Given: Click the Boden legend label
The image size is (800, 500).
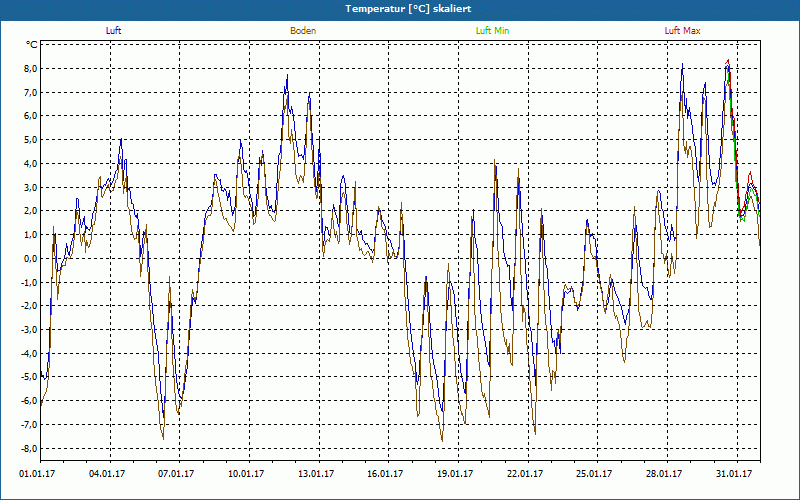Looking at the screenshot, I should (303, 31).
